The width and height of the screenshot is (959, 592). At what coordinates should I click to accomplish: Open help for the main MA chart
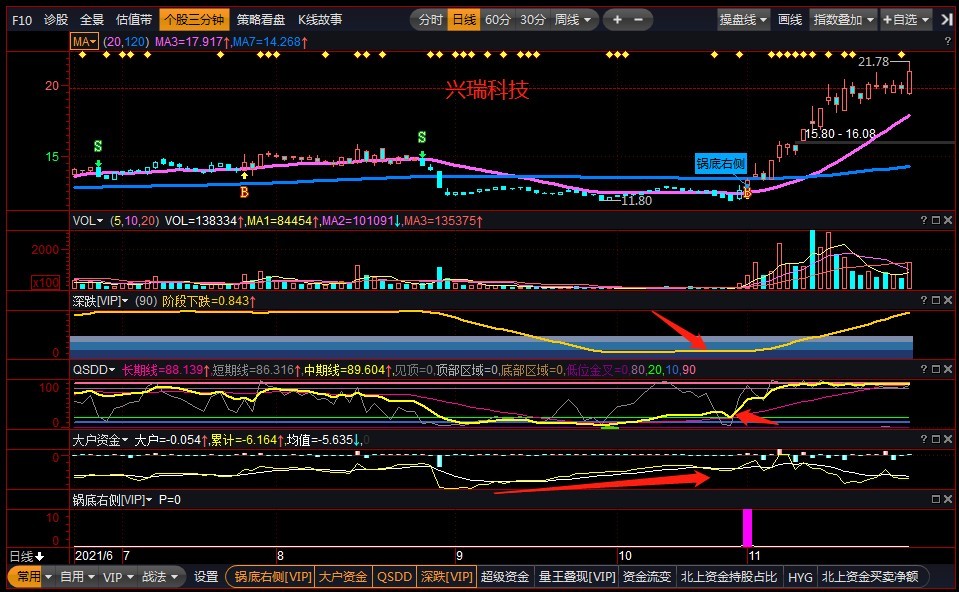coord(923,40)
